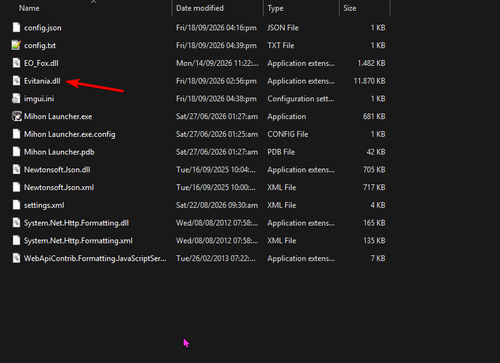Click the System.Net.Http.Formatting.dll file icon
This screenshot has height=363, width=500.
tap(16, 222)
